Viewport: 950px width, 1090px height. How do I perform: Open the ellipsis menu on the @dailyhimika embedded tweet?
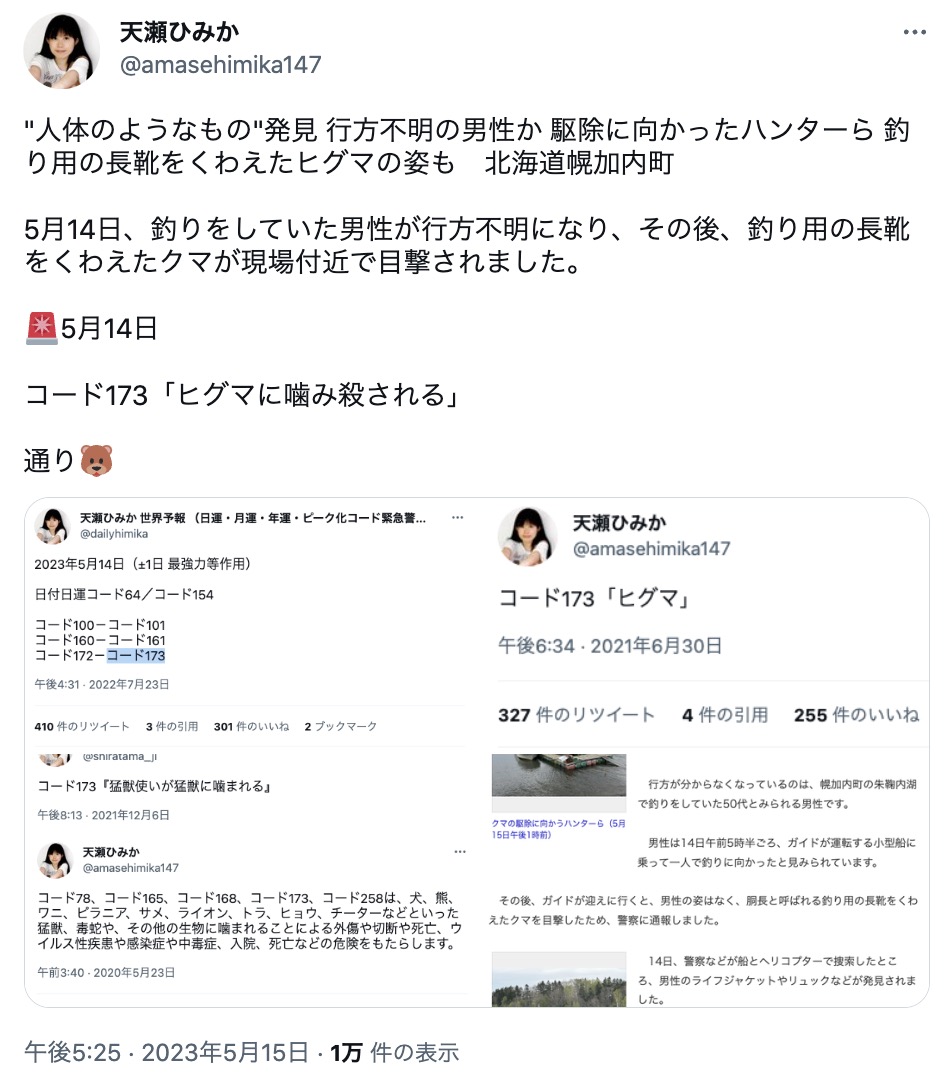click(457, 517)
